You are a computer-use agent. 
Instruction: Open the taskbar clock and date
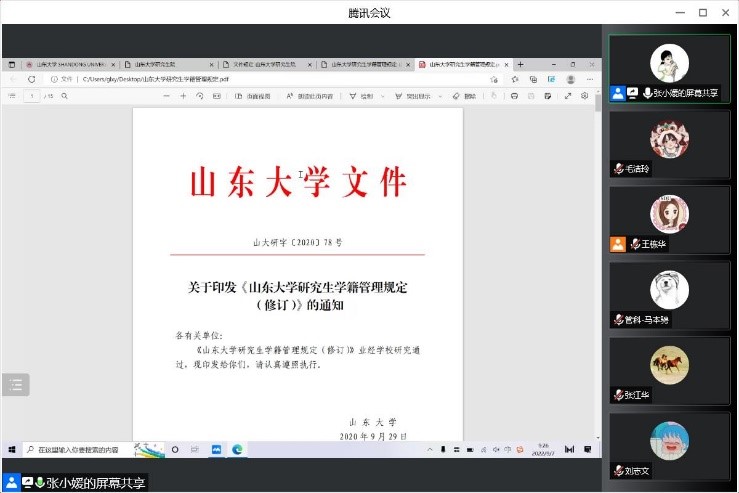[x=543, y=450]
